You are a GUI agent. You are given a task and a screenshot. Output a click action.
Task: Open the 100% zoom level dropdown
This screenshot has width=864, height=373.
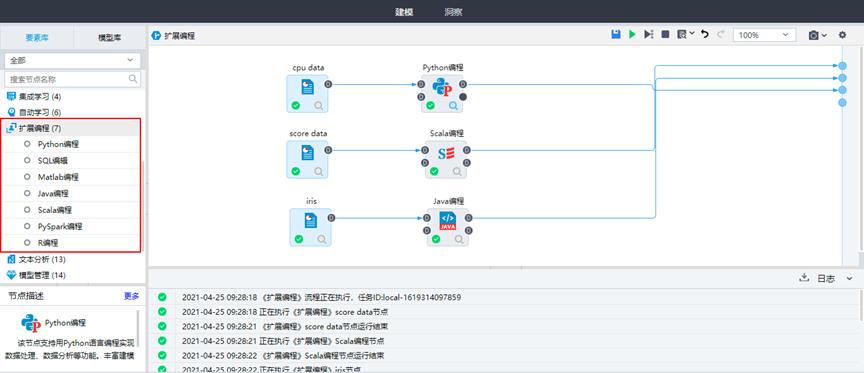[x=764, y=35]
